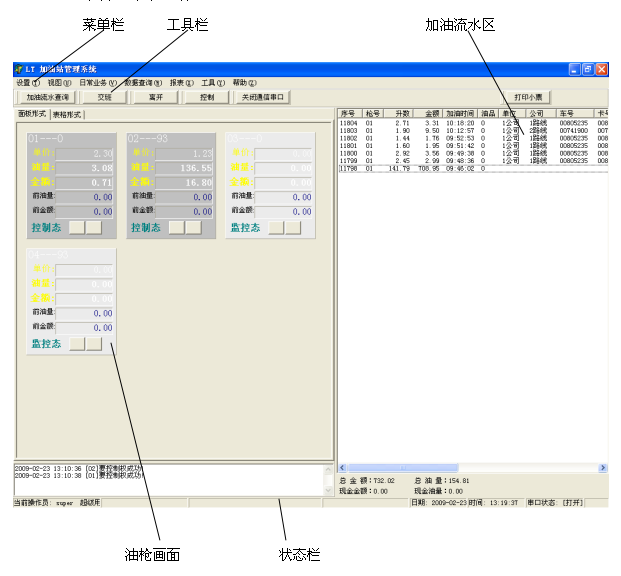Viewport: 621px width, 576px height.
Task: Click the LT app icon in title bar
Action: pos(19,69)
